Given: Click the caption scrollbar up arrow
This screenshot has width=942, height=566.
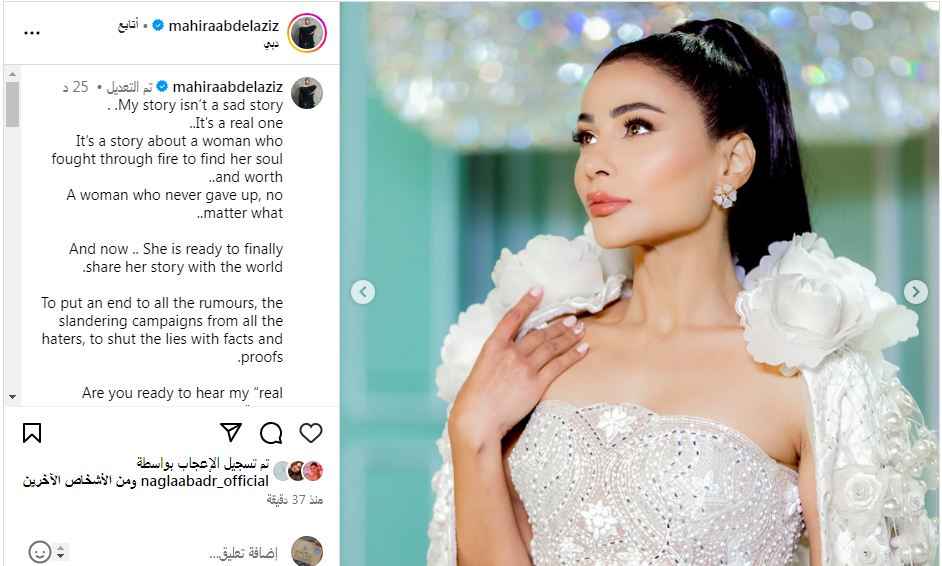Looking at the screenshot, I should pos(12,74).
